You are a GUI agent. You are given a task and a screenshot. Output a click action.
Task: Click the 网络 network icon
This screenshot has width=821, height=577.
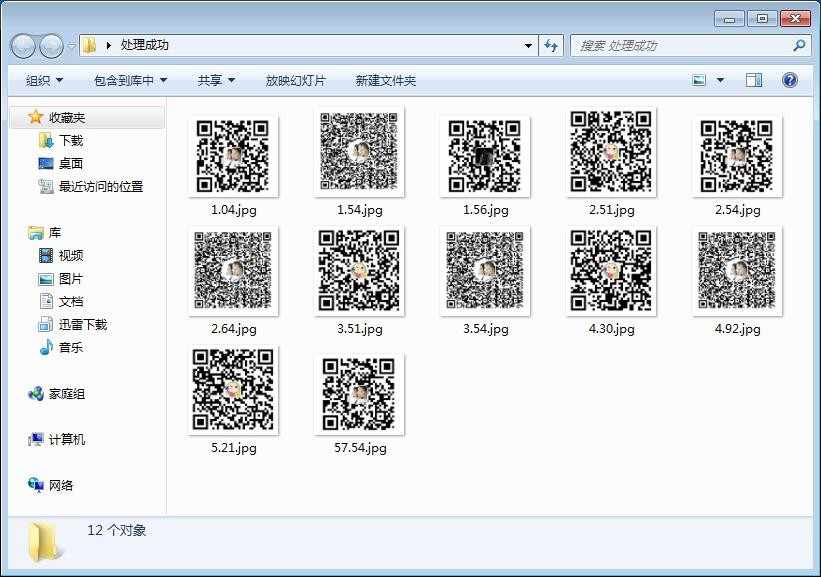coord(36,485)
